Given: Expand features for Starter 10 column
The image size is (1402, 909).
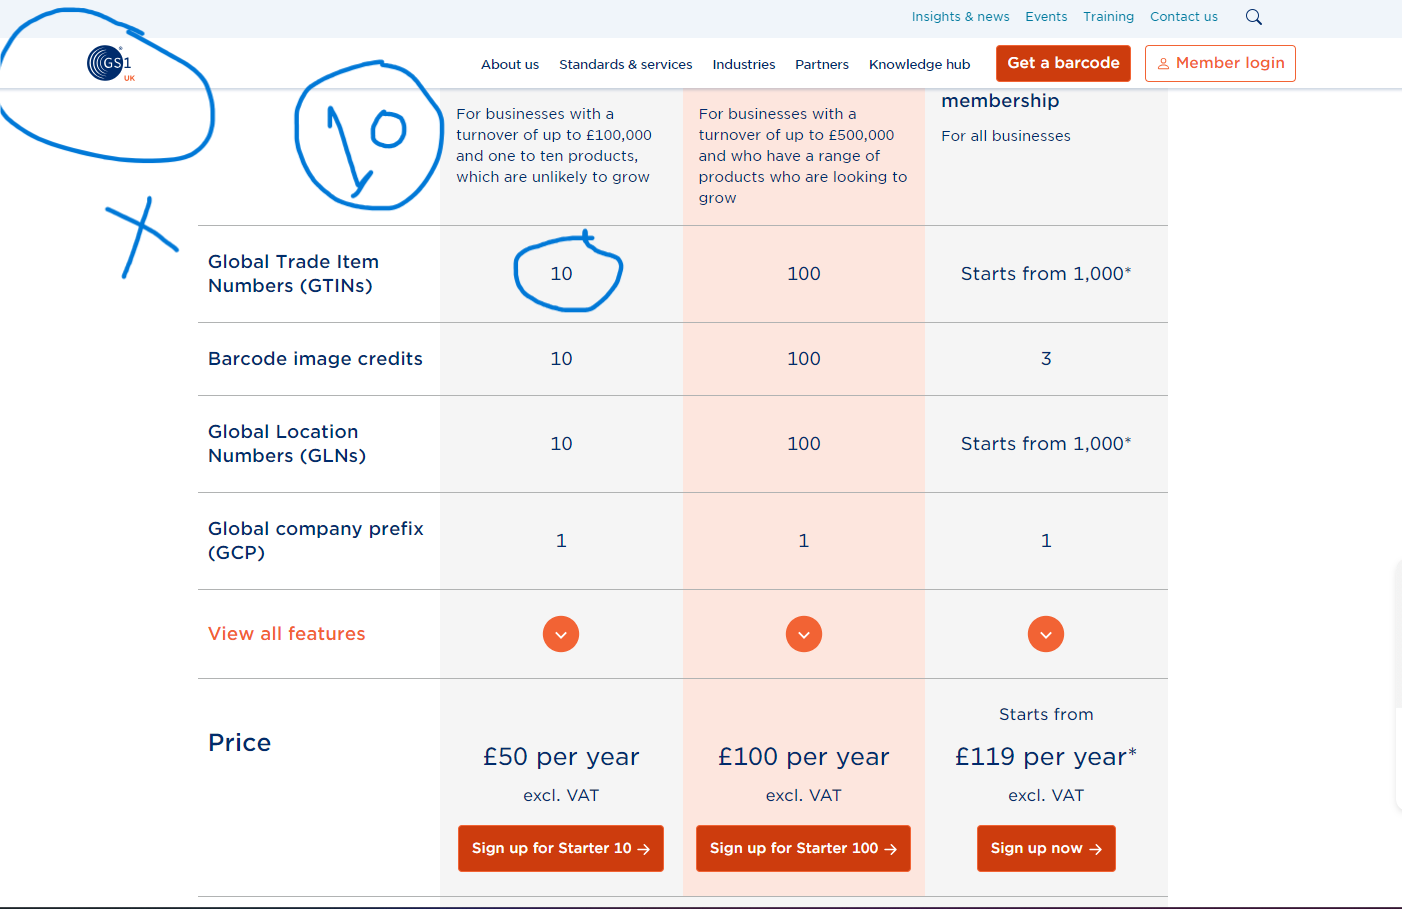Looking at the screenshot, I should [x=561, y=634].
